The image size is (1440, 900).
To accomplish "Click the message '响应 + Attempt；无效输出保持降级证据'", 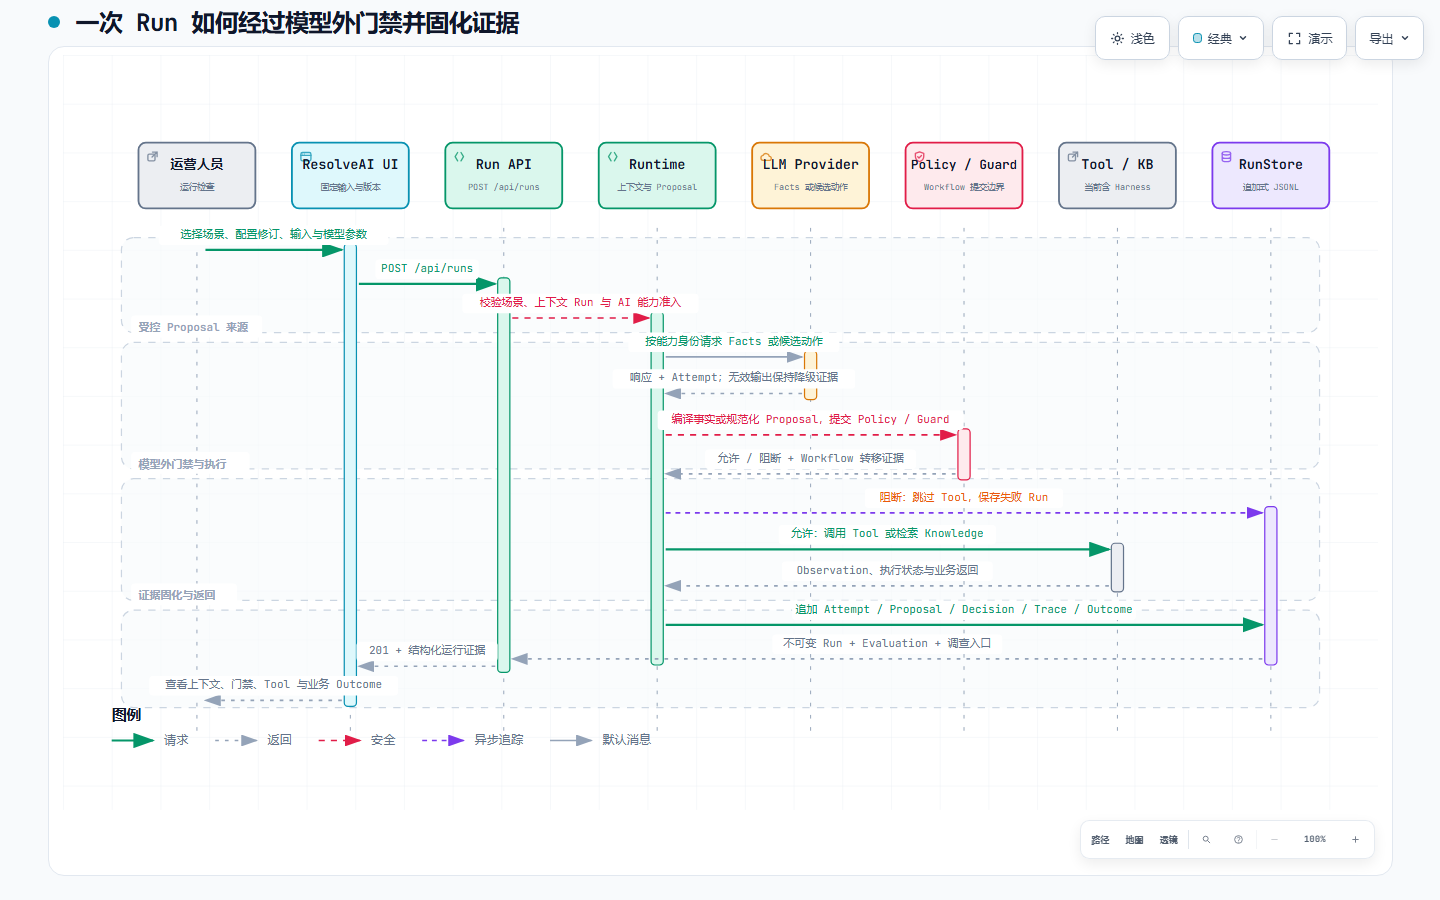I will click(x=734, y=377).
